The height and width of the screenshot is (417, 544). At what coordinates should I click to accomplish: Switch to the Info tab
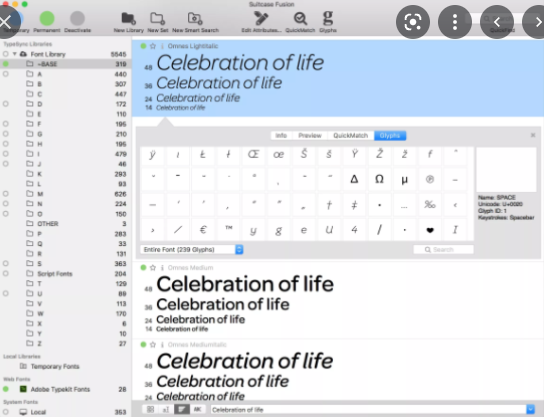point(281,135)
